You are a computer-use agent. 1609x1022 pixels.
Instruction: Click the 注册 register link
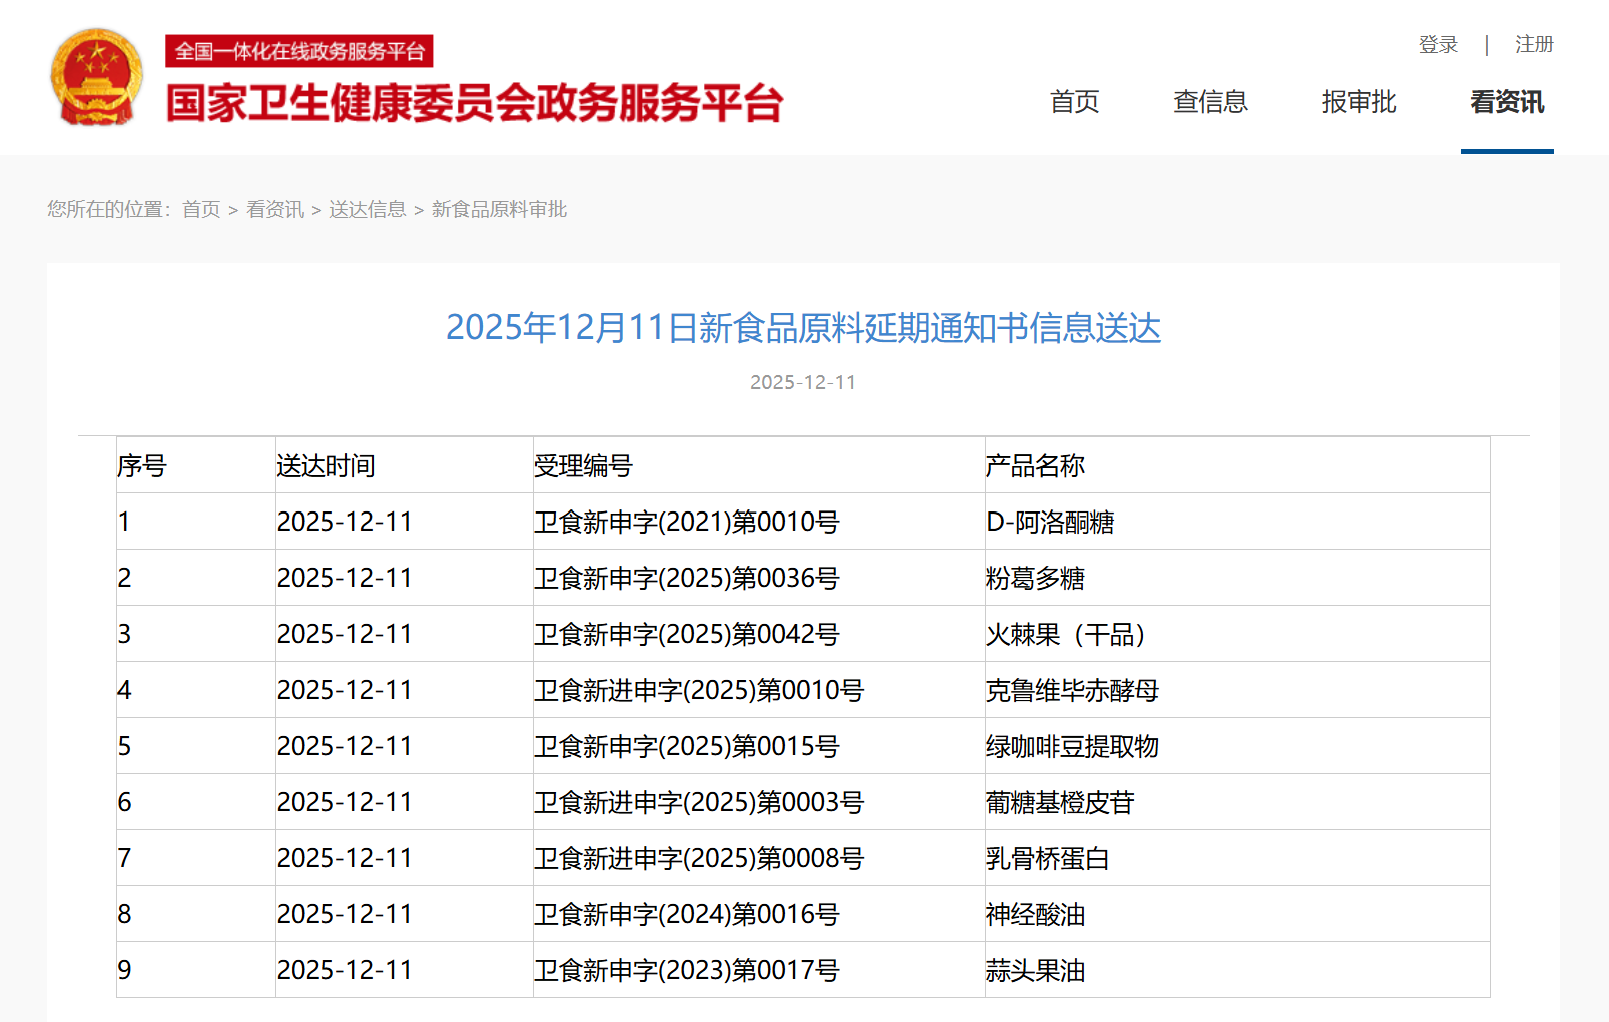point(1533,45)
